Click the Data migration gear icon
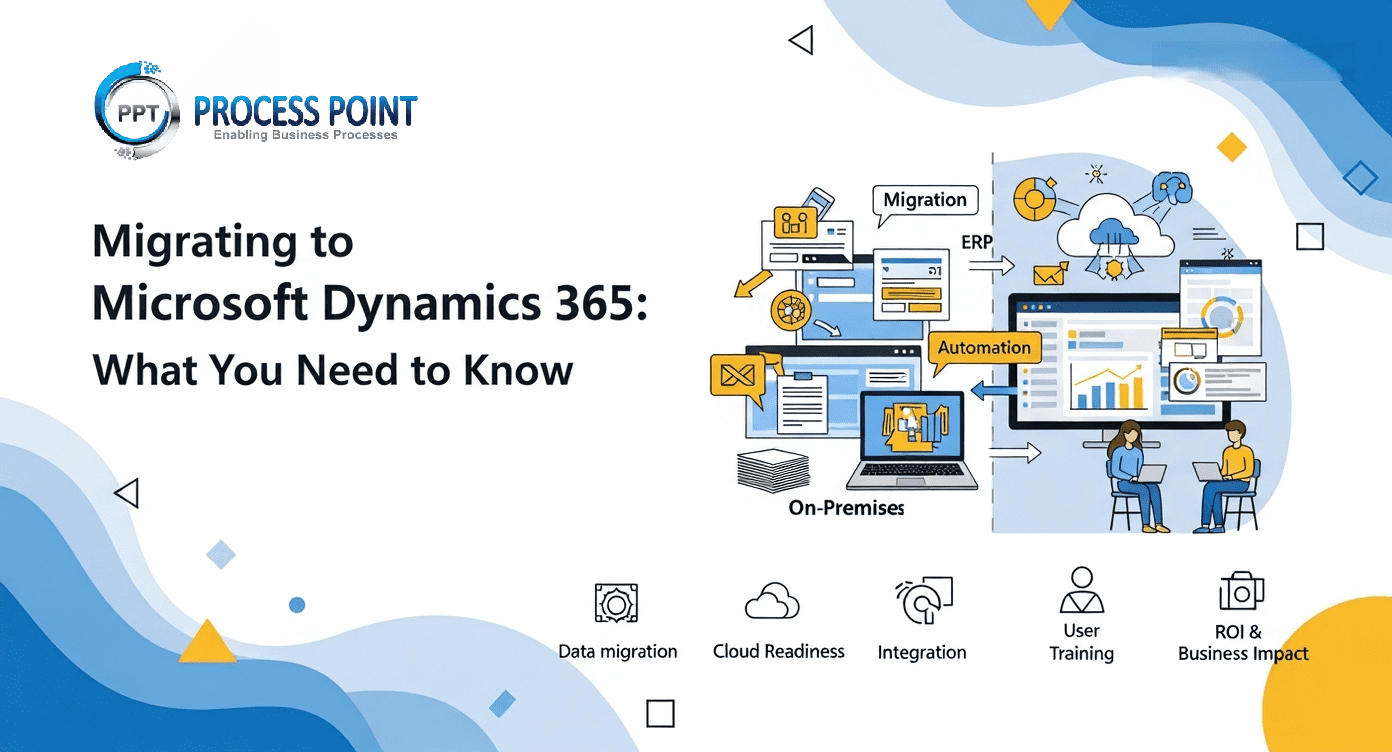 [x=616, y=604]
